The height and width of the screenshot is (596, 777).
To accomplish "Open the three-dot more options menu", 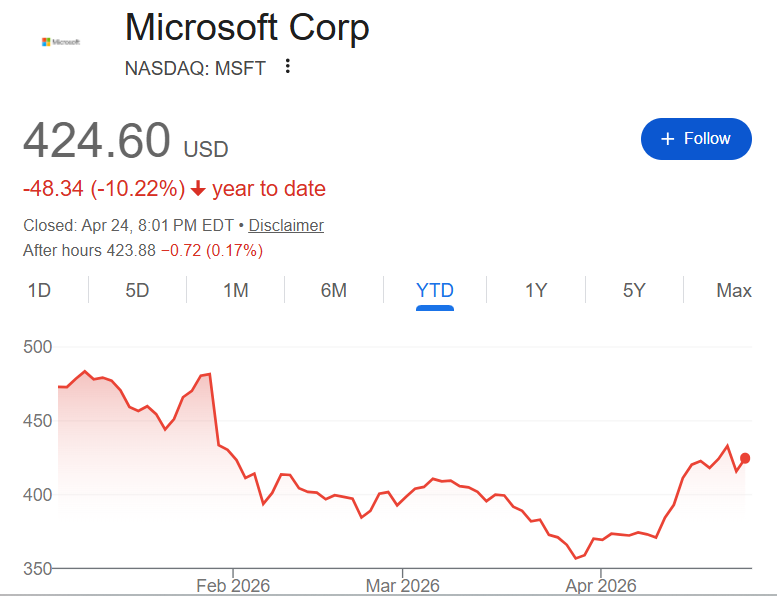I will (288, 67).
